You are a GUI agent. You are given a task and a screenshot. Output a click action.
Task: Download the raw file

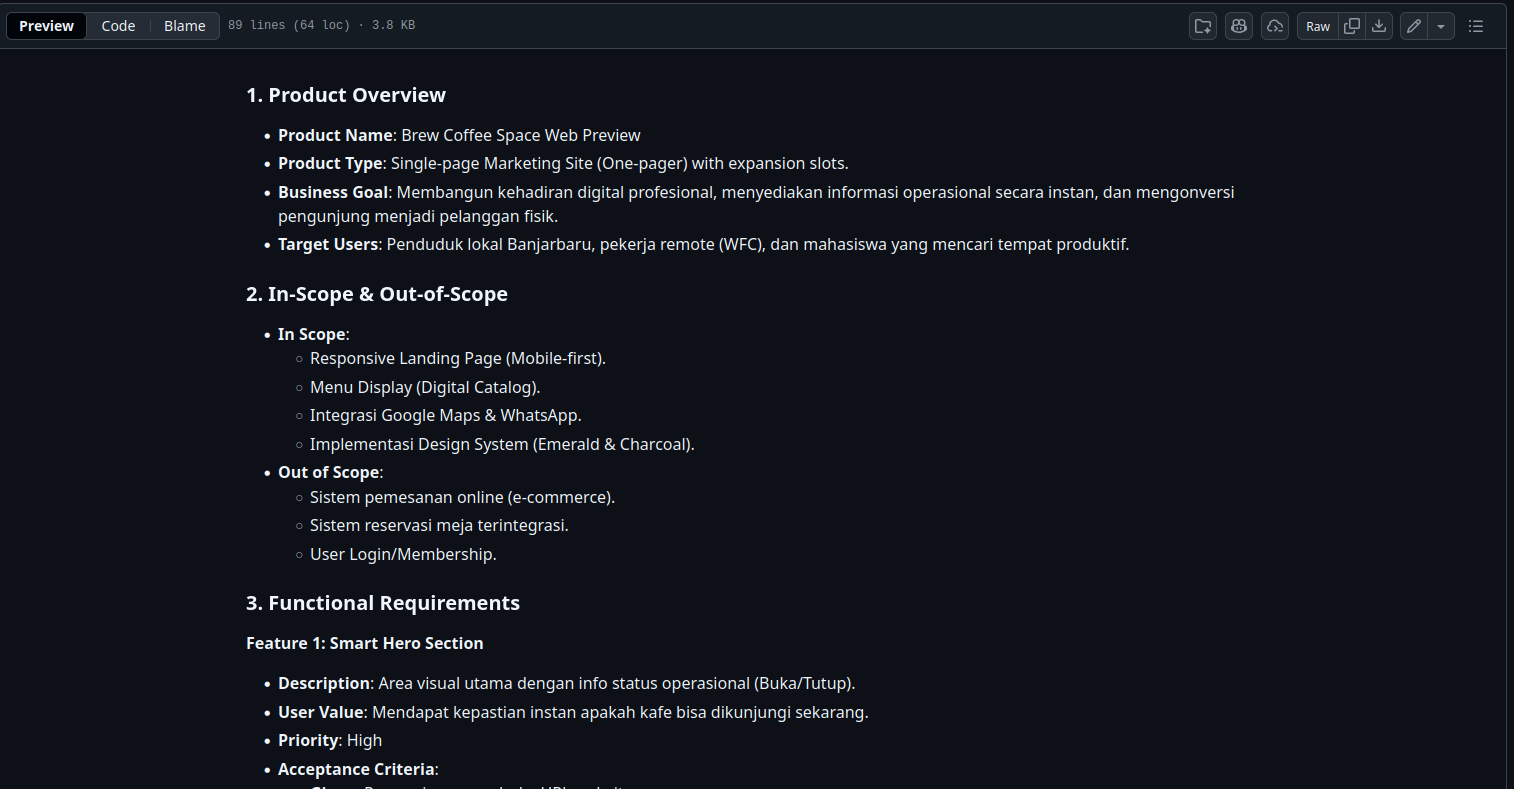click(x=1379, y=26)
